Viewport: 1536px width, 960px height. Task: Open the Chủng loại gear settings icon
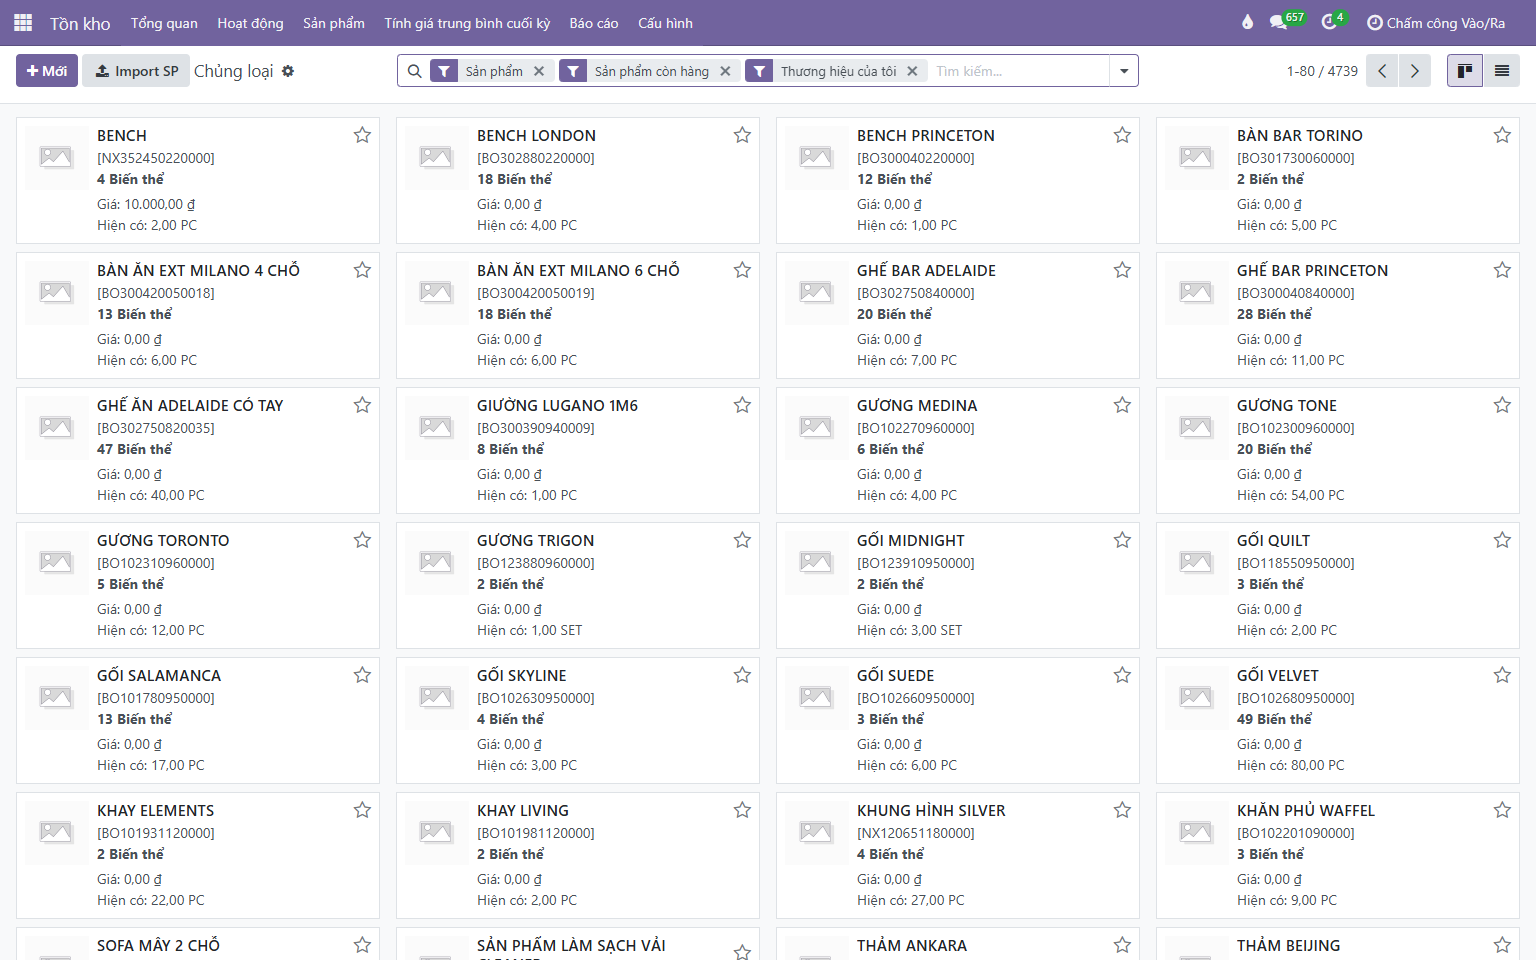click(288, 71)
